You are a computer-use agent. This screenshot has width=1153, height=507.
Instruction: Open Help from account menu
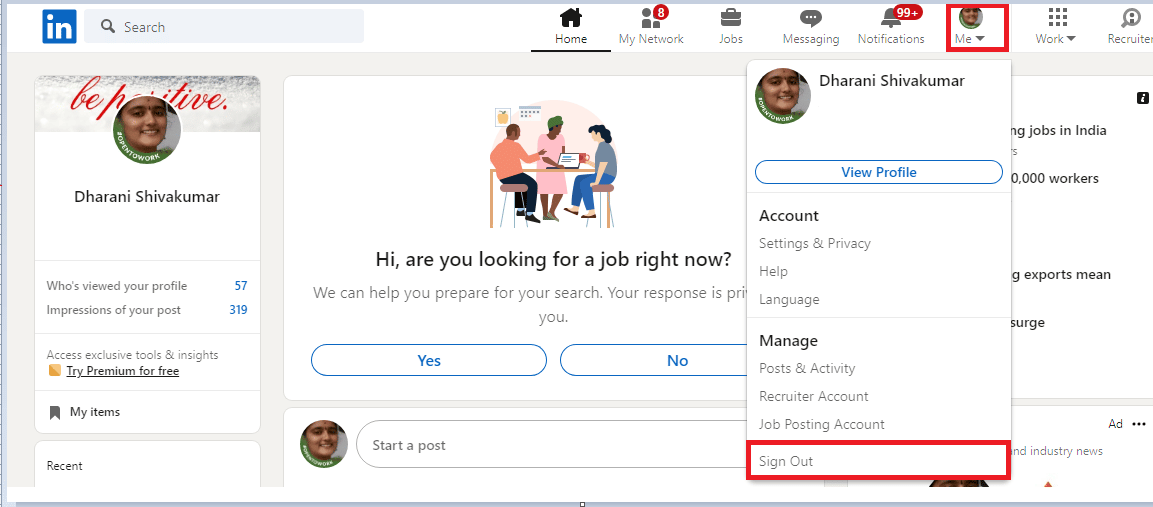773,272
